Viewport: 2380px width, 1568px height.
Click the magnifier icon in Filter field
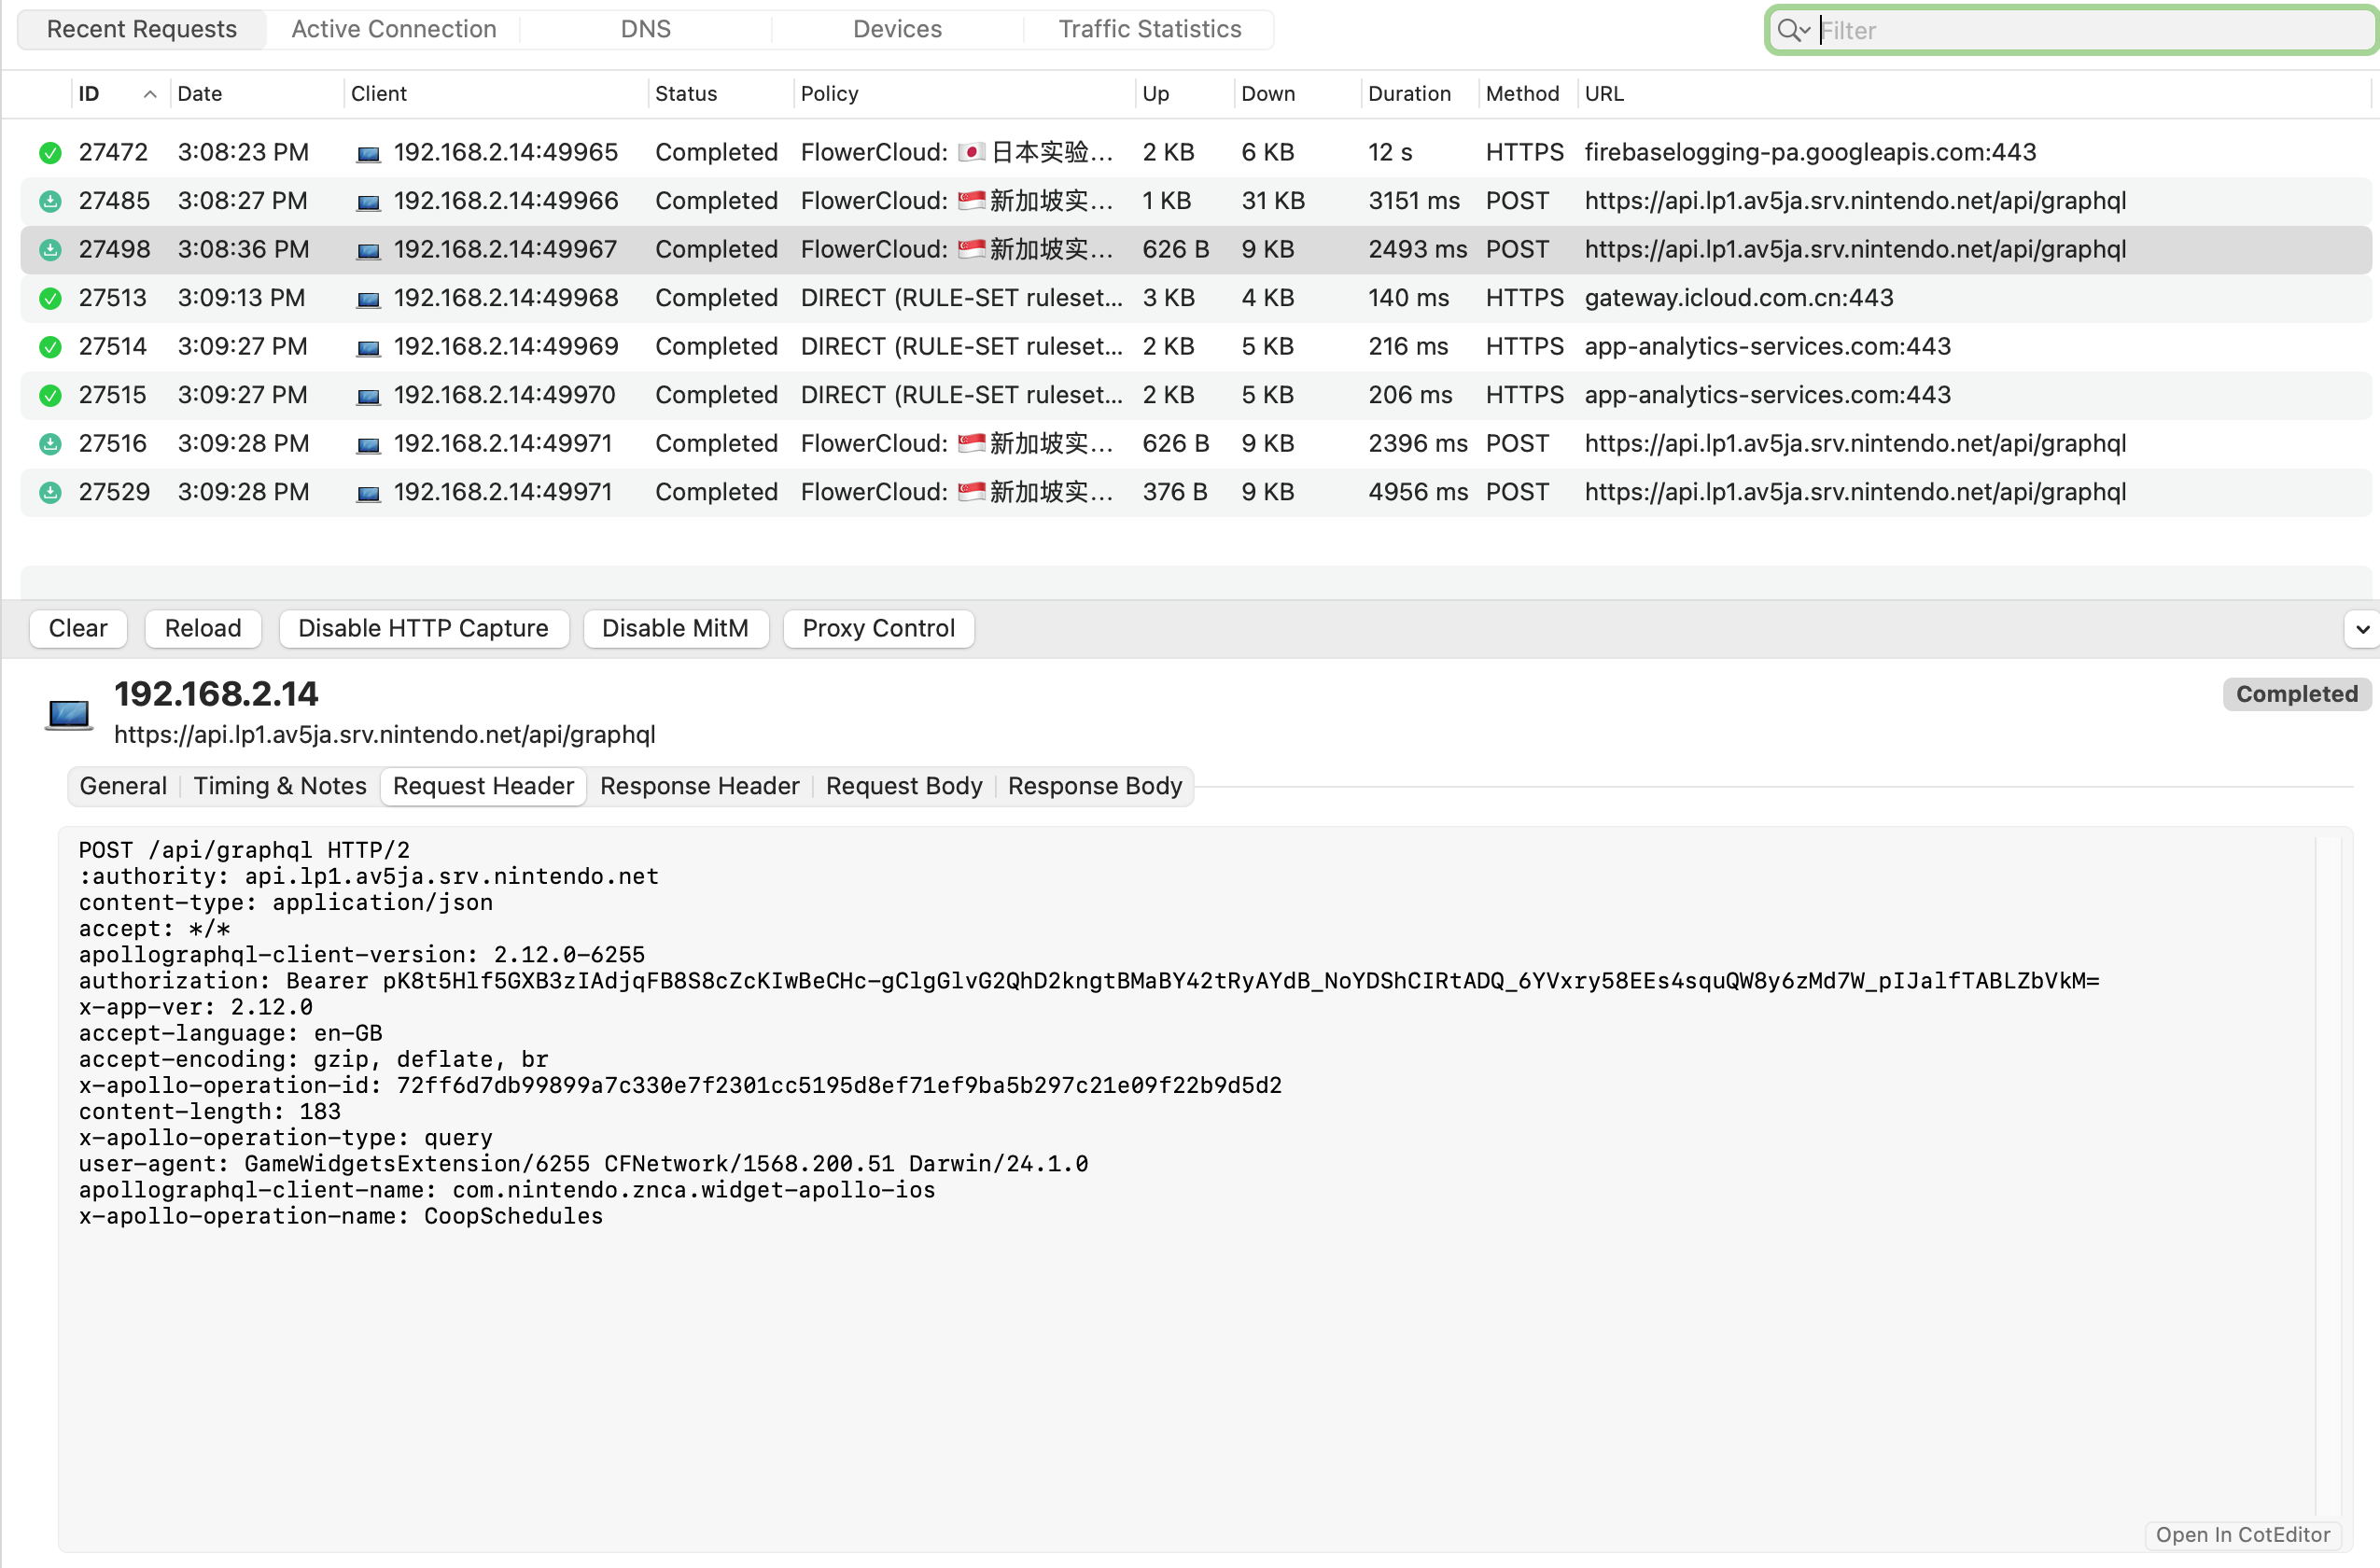(1787, 30)
